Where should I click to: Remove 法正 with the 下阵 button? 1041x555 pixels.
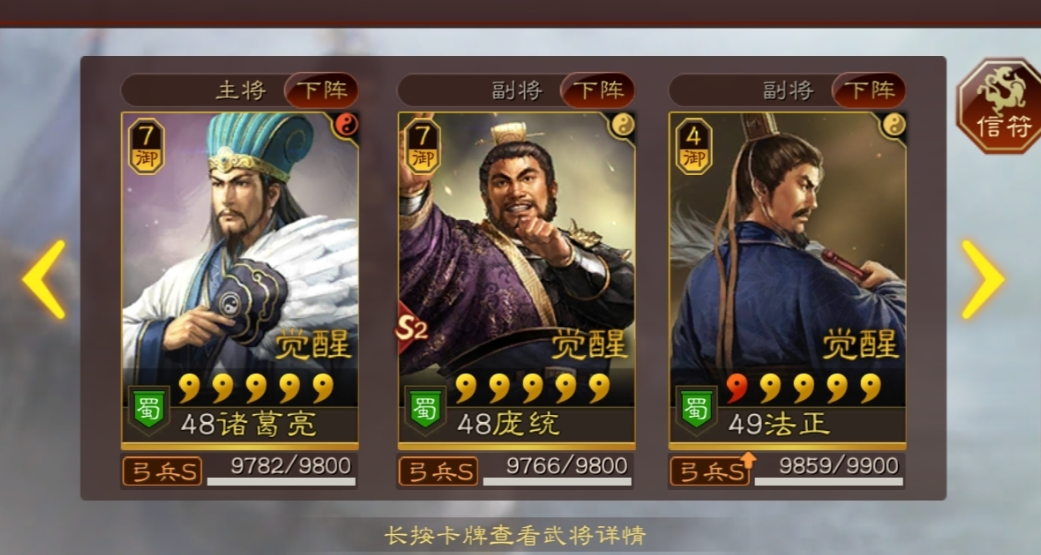[x=869, y=90]
